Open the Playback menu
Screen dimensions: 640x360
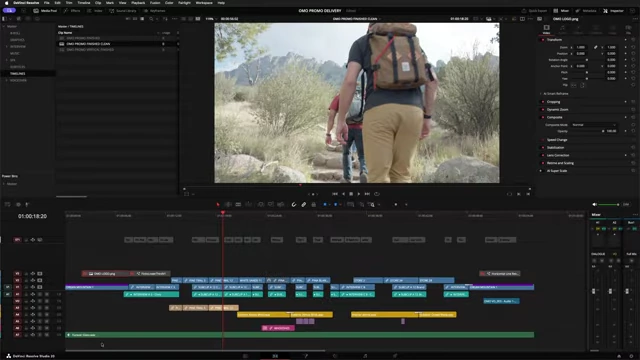click(138, 3)
